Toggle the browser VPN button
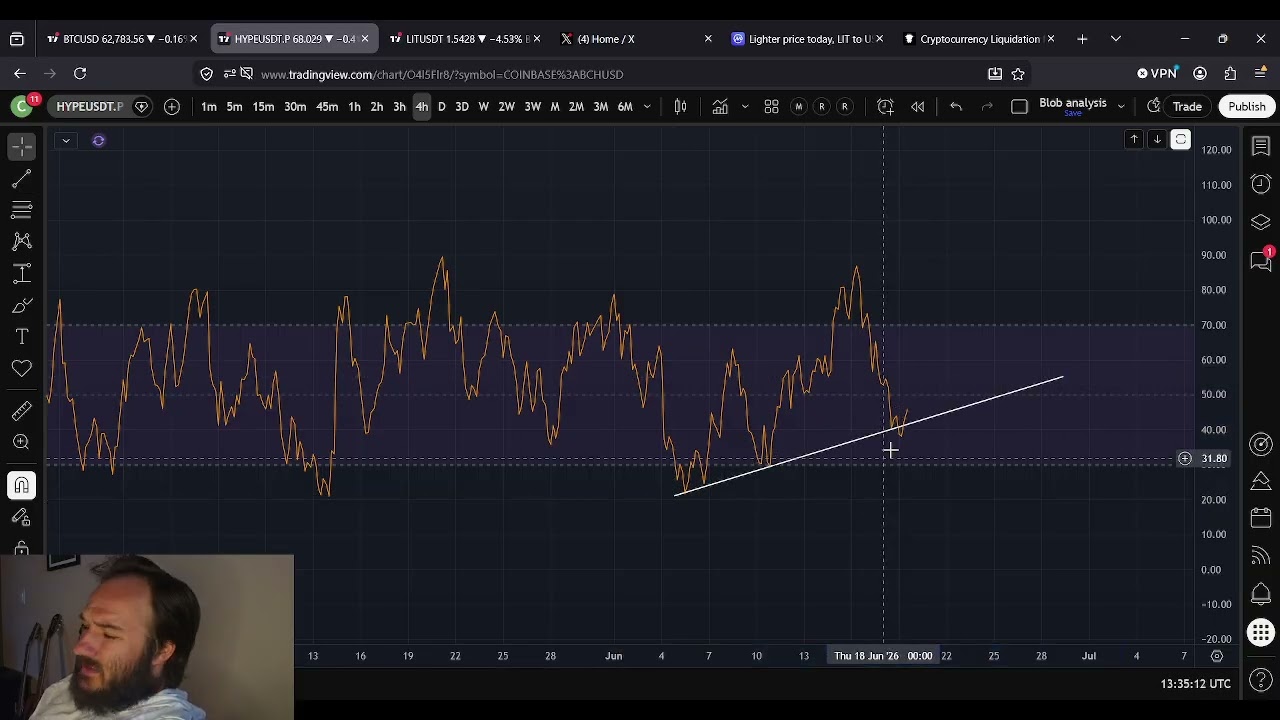The width and height of the screenshot is (1280, 720). [x=1157, y=74]
